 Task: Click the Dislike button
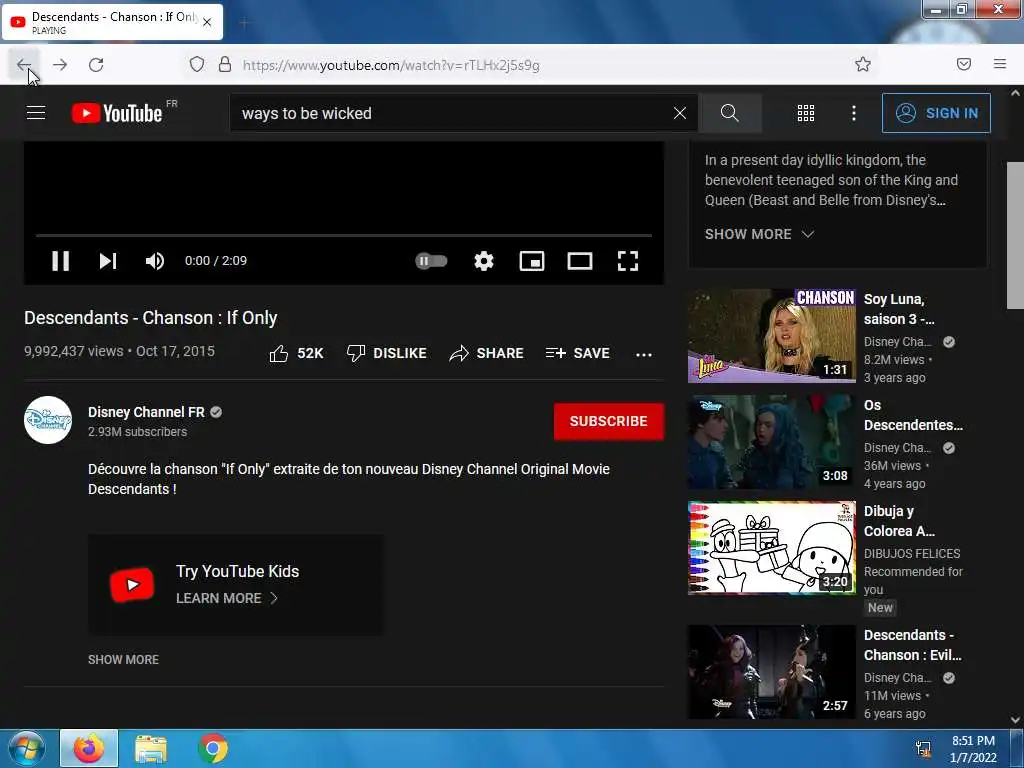pos(387,353)
